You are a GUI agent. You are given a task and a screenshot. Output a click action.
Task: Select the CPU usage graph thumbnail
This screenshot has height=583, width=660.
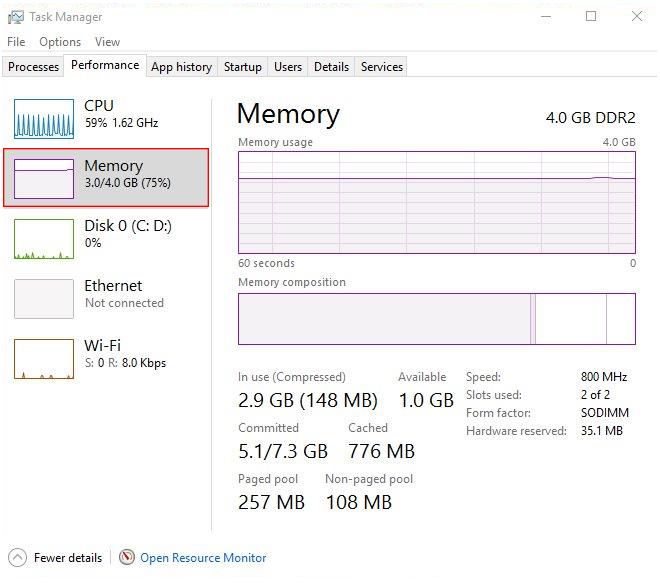(44, 119)
